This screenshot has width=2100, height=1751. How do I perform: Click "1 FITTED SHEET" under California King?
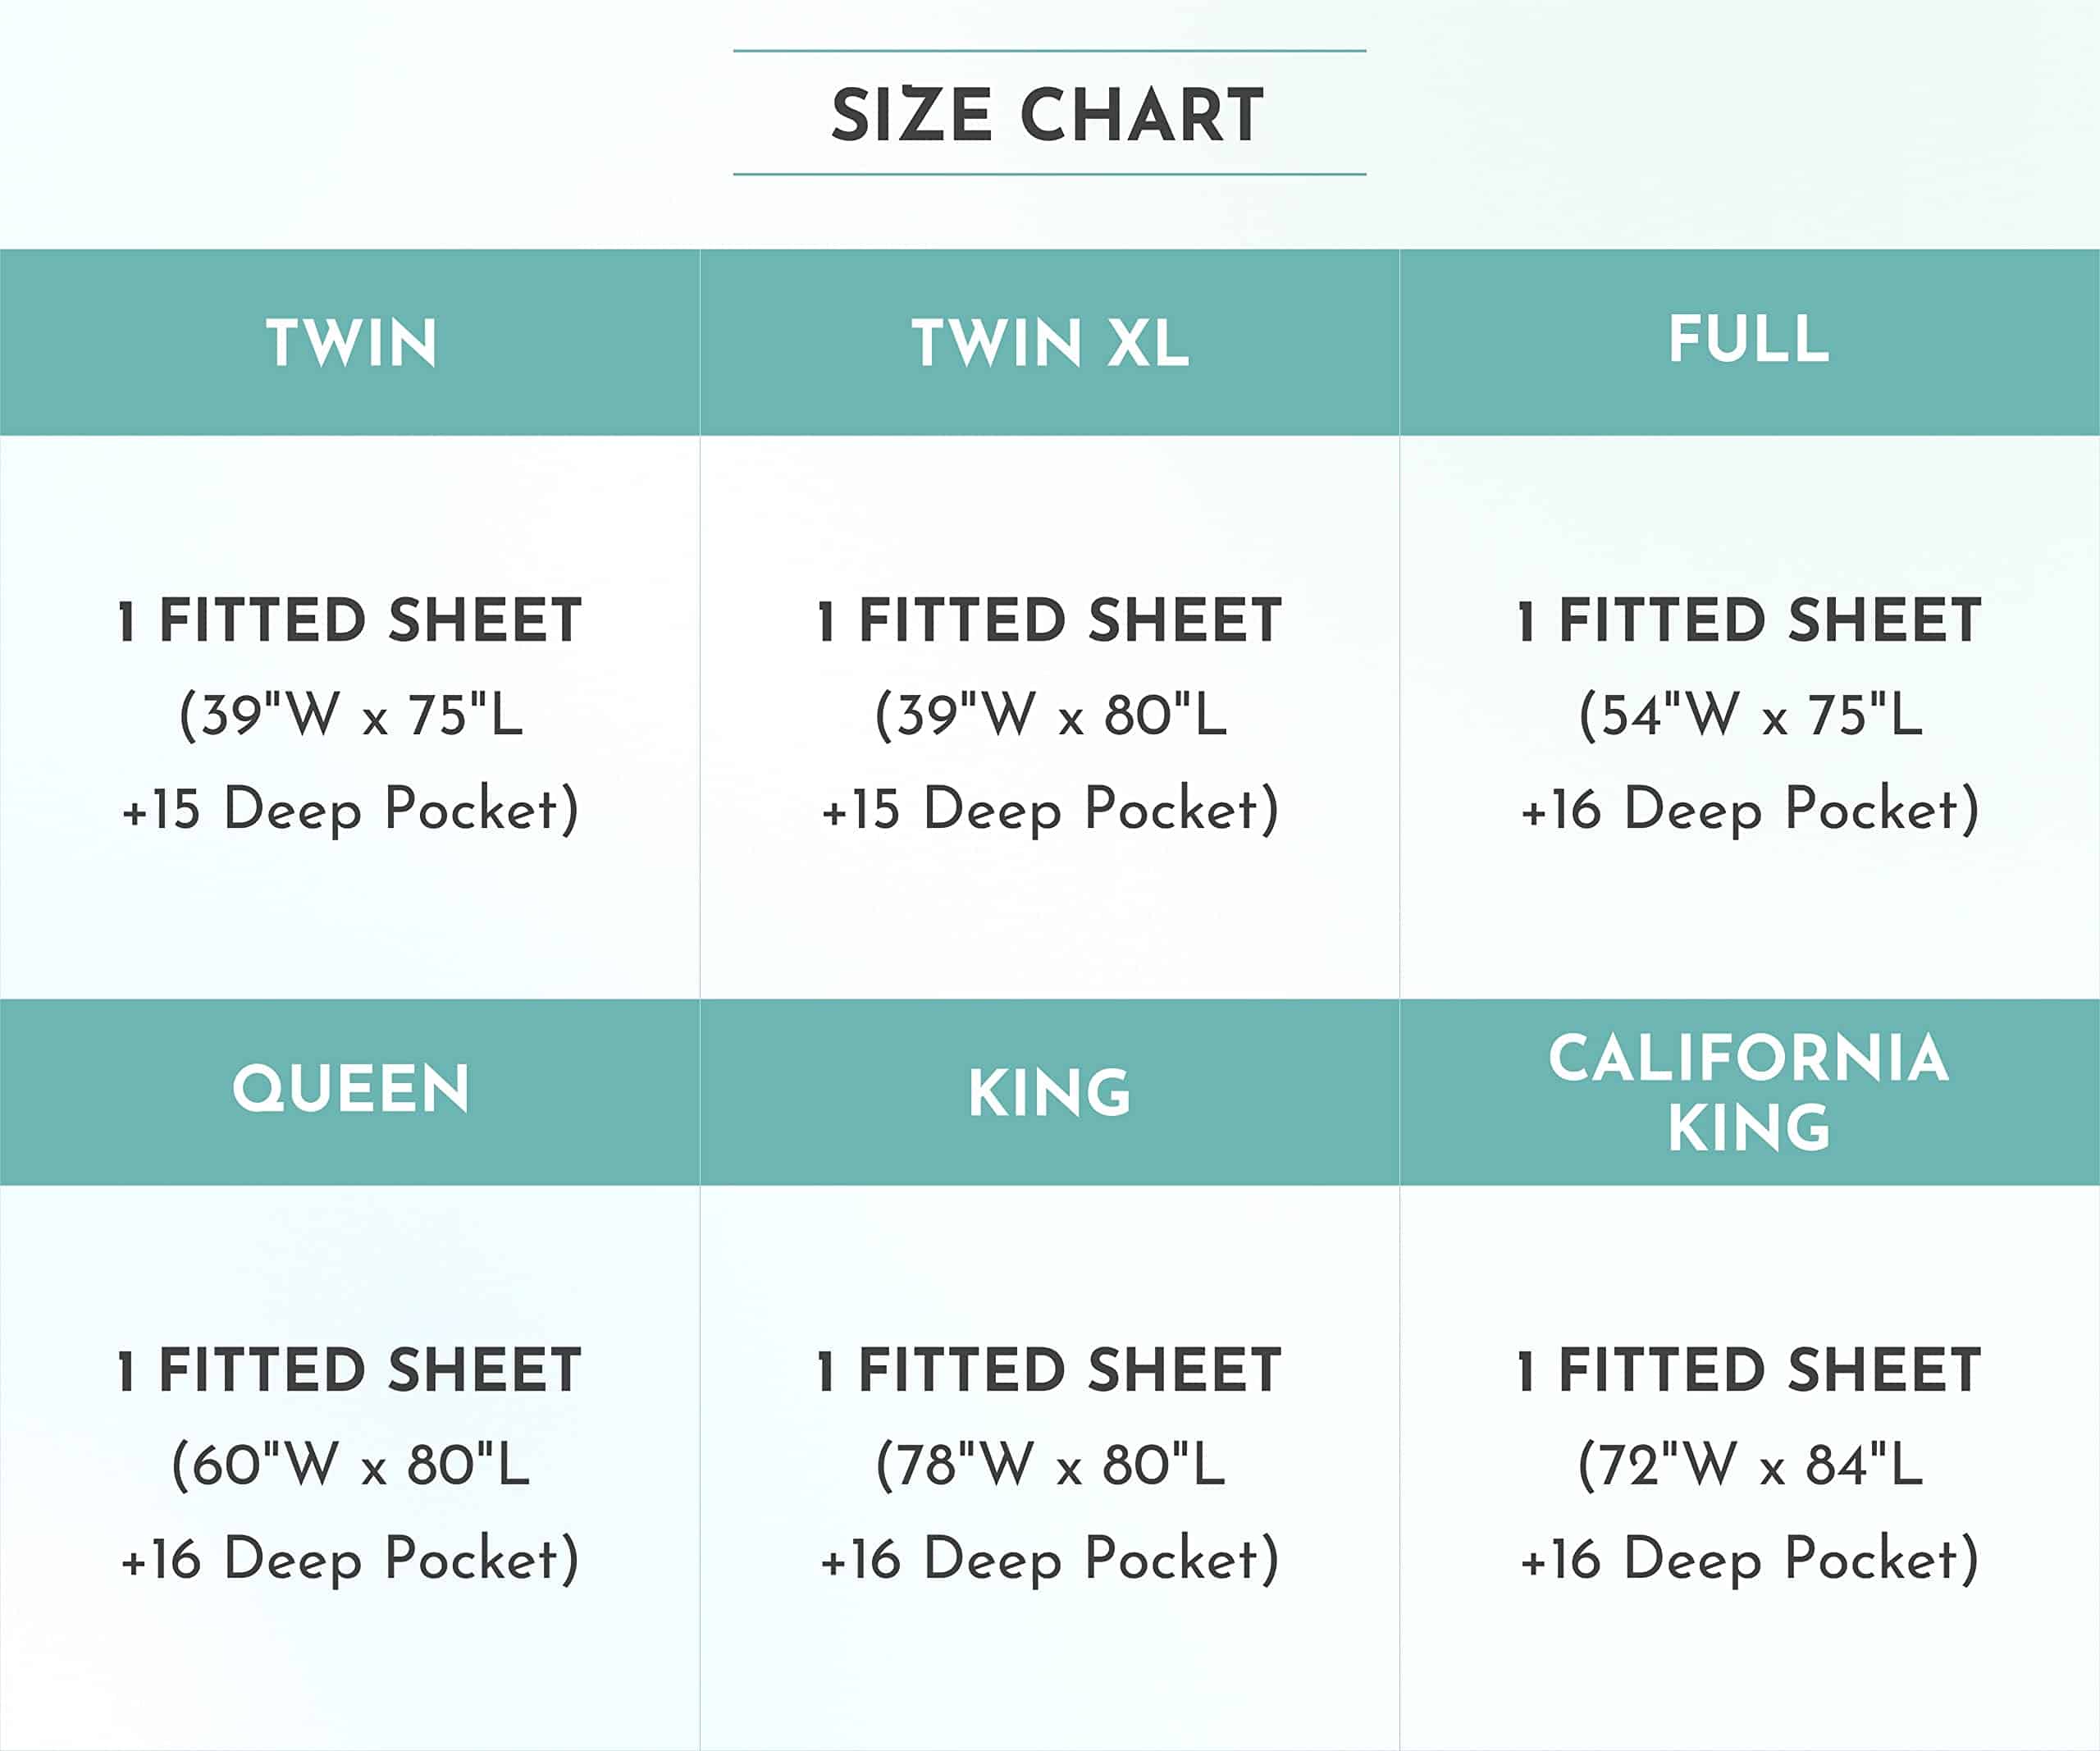(1749, 1370)
